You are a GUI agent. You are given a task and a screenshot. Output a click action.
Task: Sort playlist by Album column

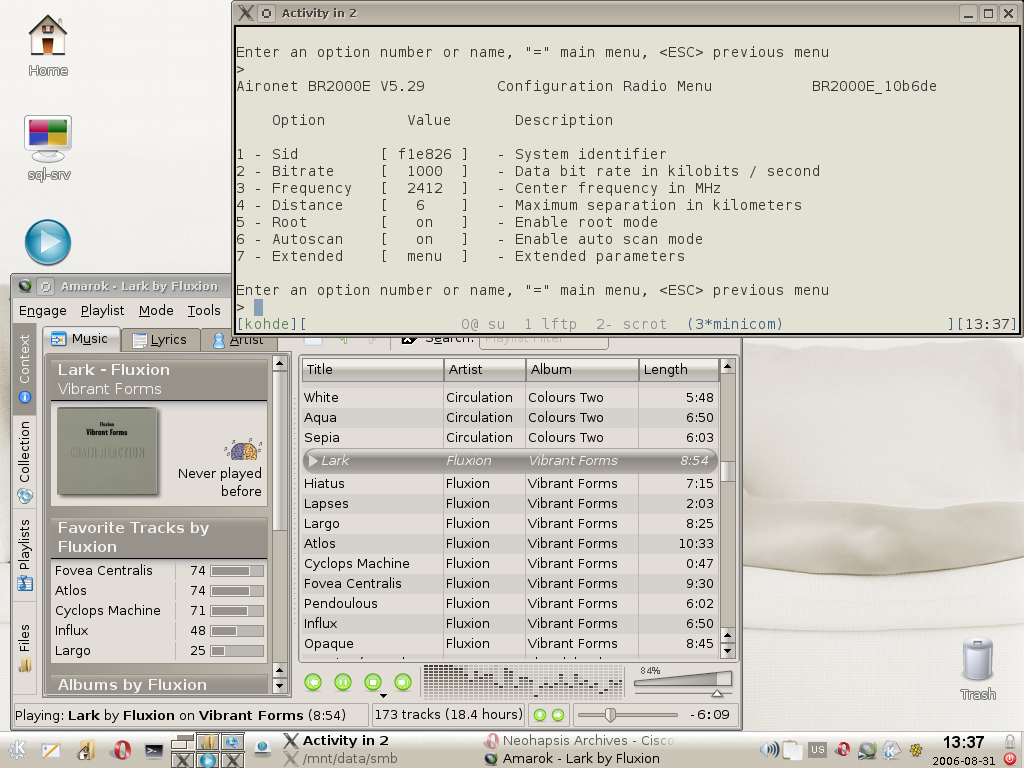[x=583, y=370]
